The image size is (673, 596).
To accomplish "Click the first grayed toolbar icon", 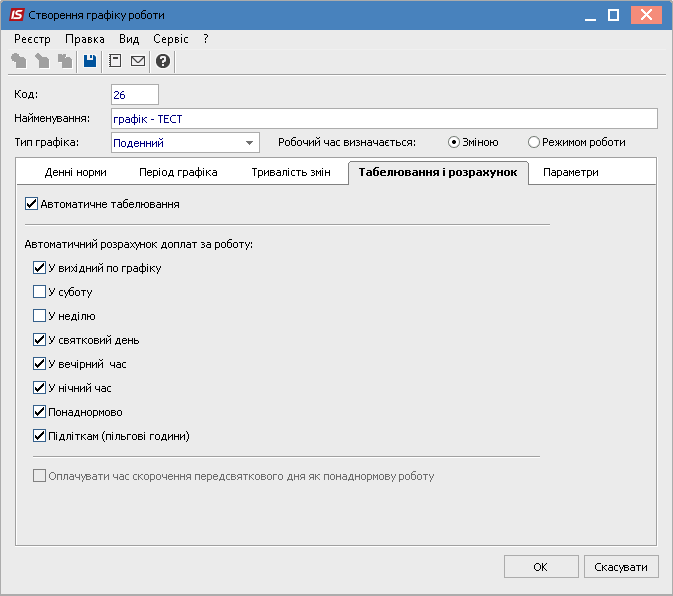I will [19, 61].
